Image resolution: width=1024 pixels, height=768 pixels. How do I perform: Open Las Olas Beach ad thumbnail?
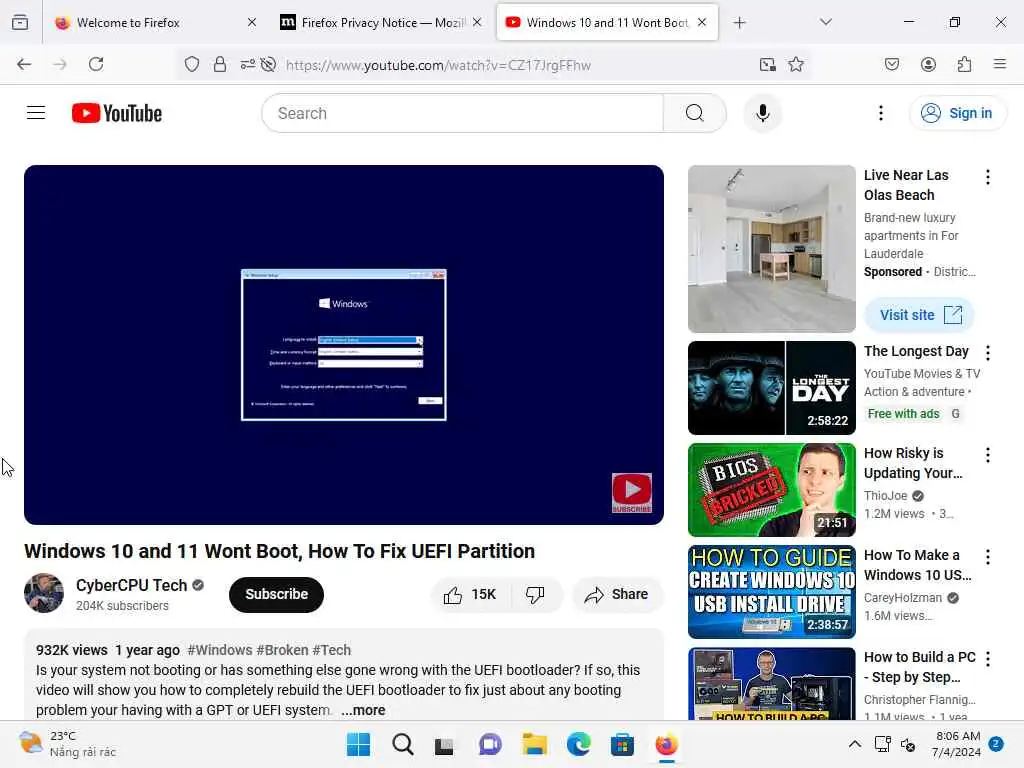(771, 248)
